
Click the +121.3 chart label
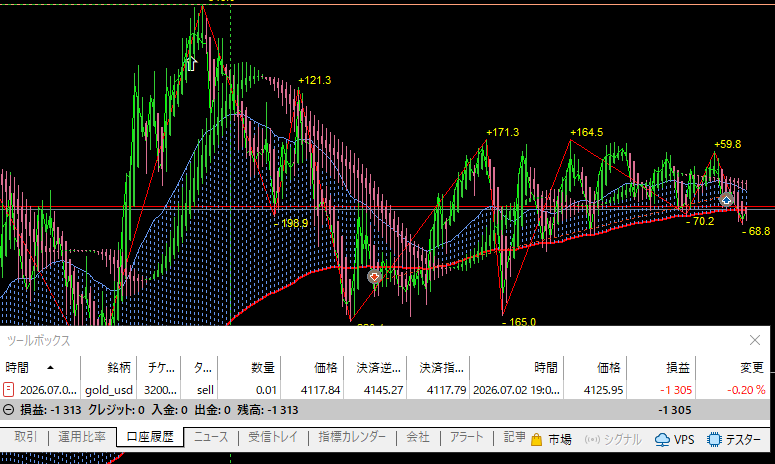pos(314,80)
